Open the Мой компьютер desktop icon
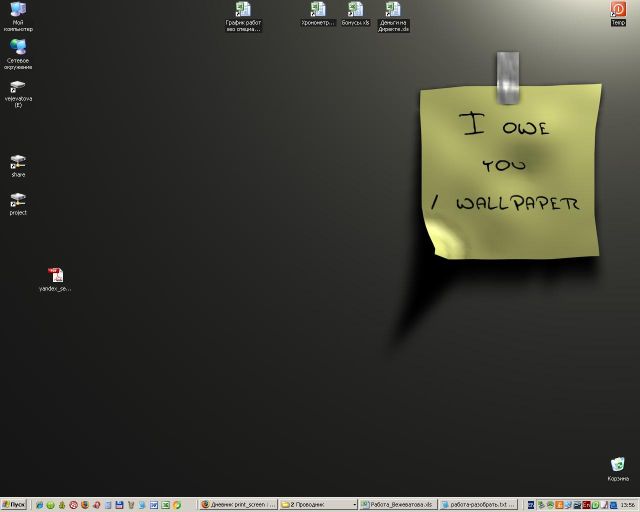The height and width of the screenshot is (512, 640). [18, 16]
